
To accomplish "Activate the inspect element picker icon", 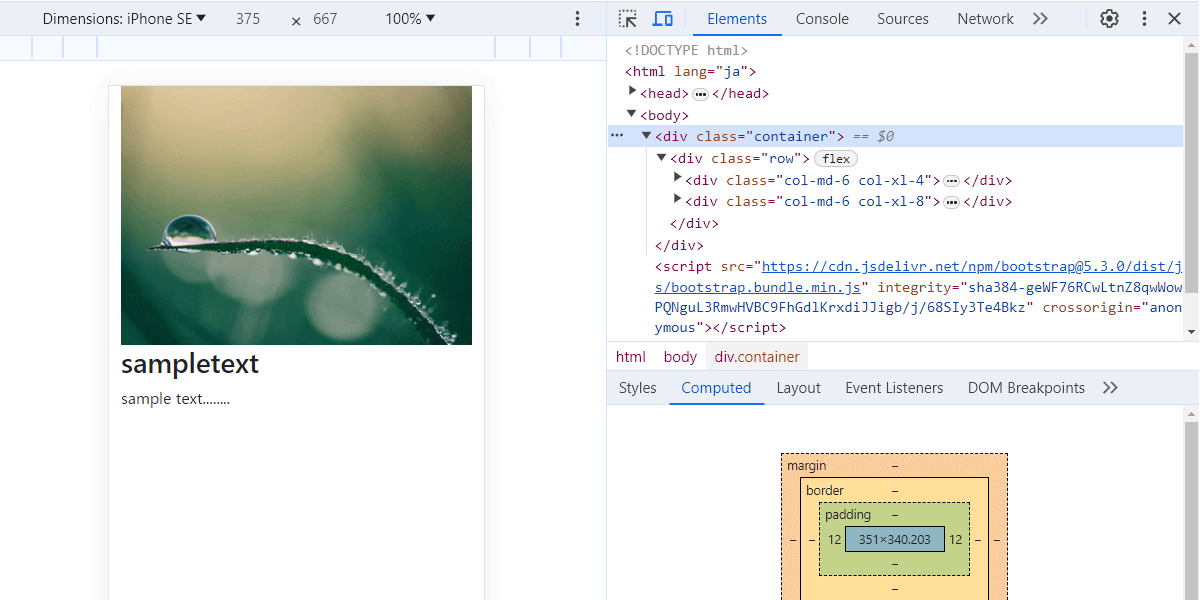I will (627, 19).
